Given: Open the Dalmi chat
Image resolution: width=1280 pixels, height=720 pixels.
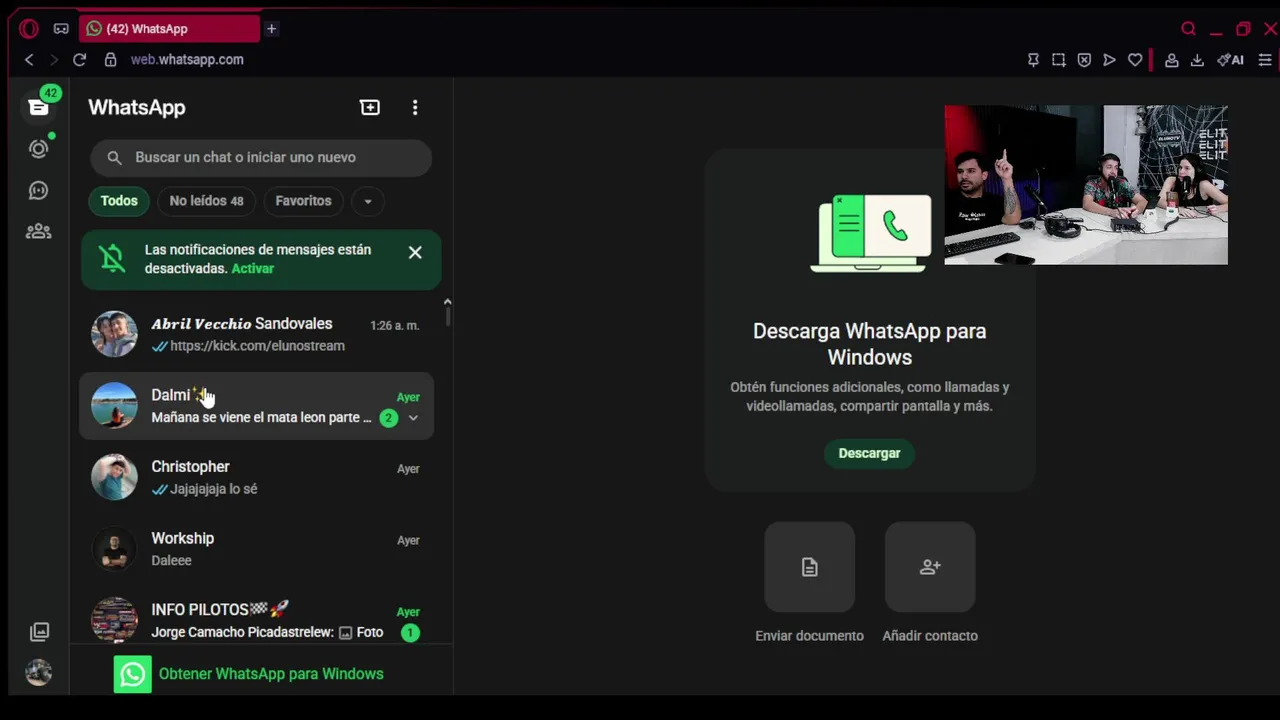Looking at the screenshot, I should pos(256,406).
